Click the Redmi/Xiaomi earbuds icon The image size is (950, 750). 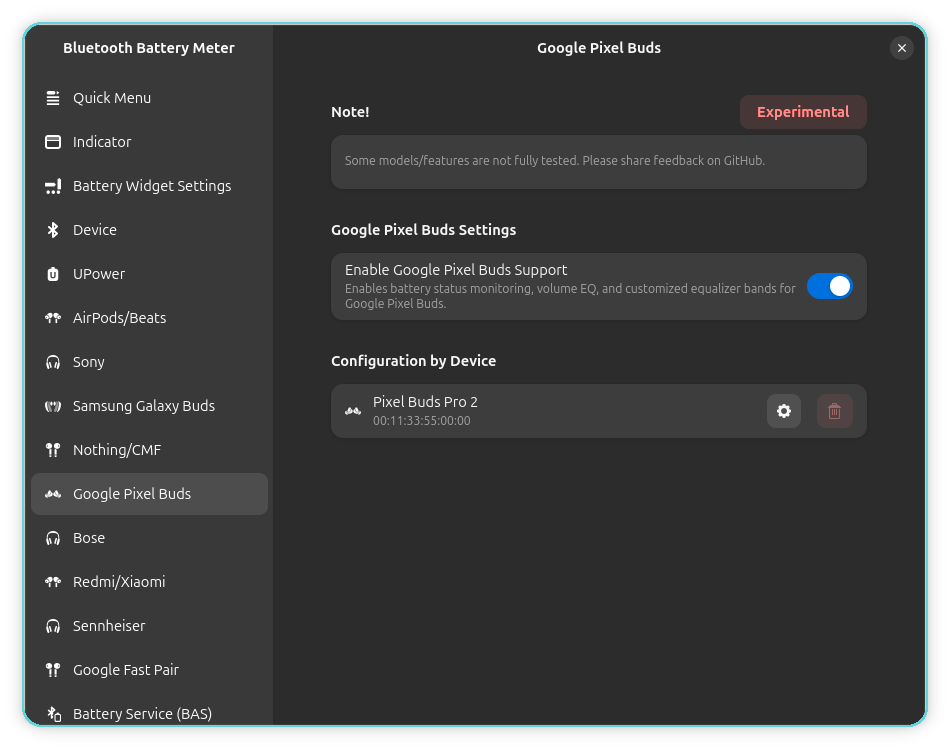[x=53, y=582]
